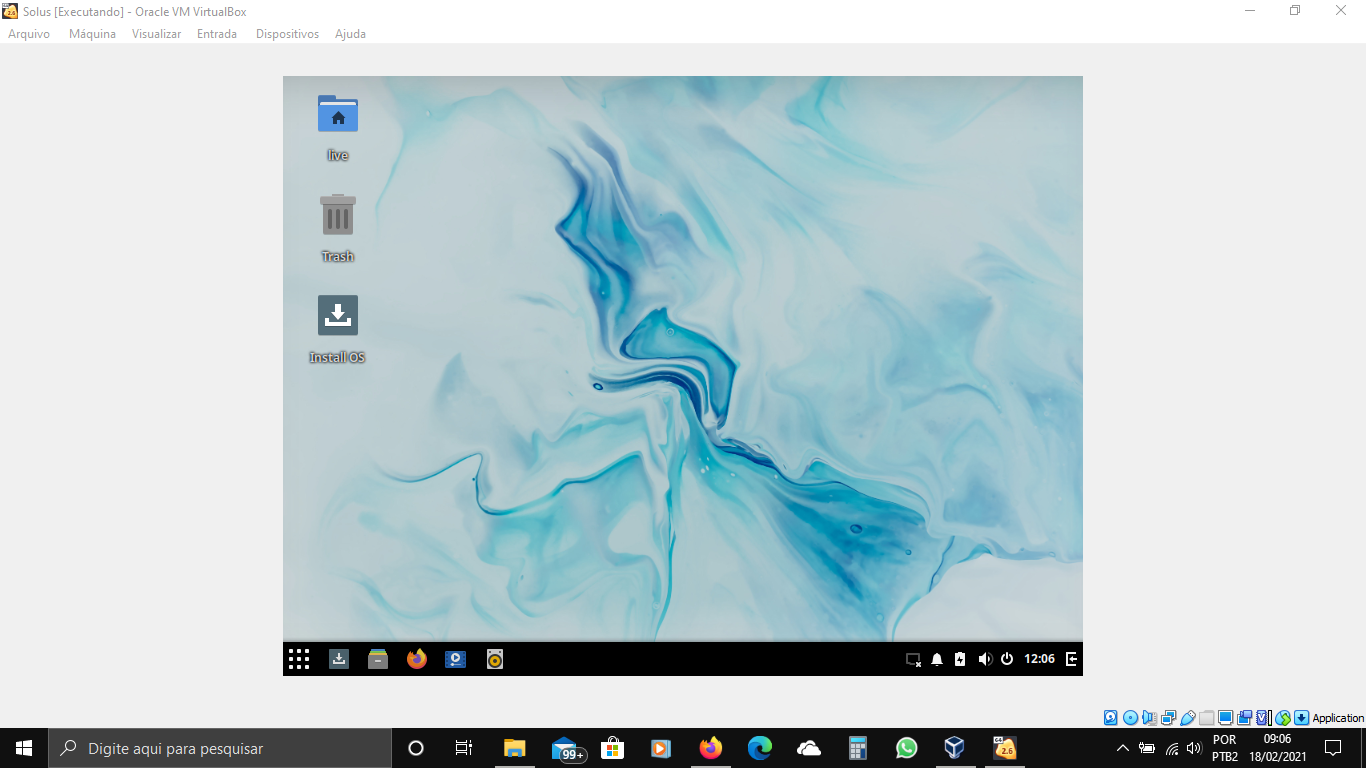Click the Windows tray Wi-Fi icon
This screenshot has height=768, width=1366.
1171,748
